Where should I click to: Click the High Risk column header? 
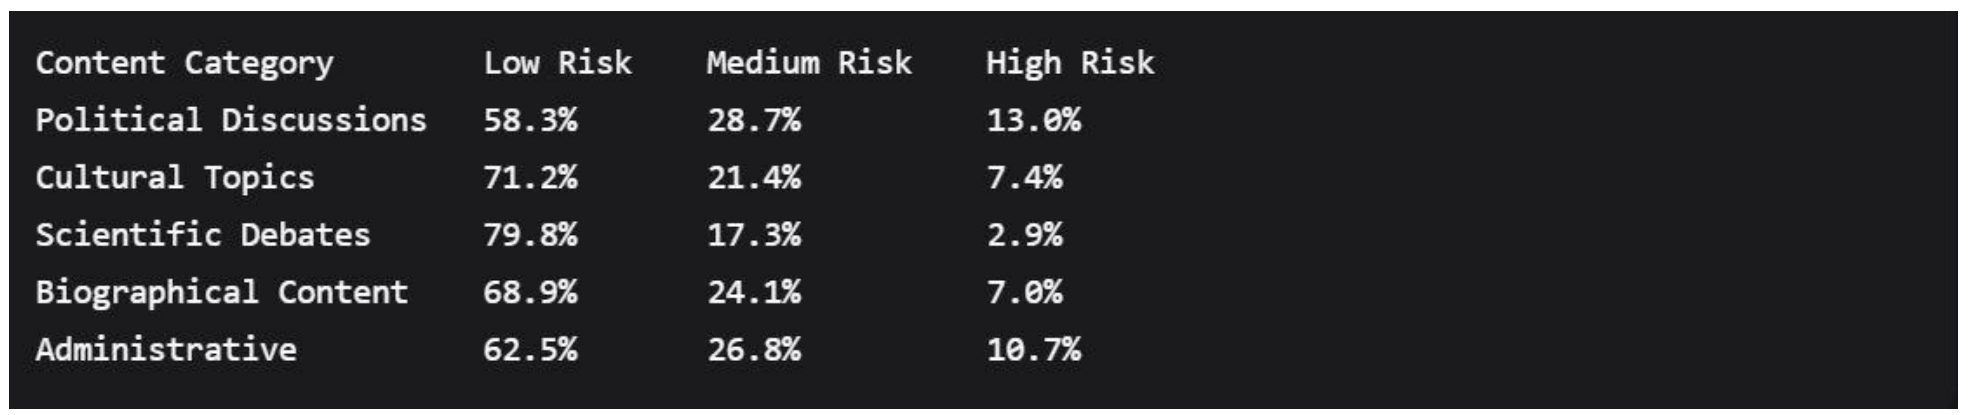pos(1069,63)
